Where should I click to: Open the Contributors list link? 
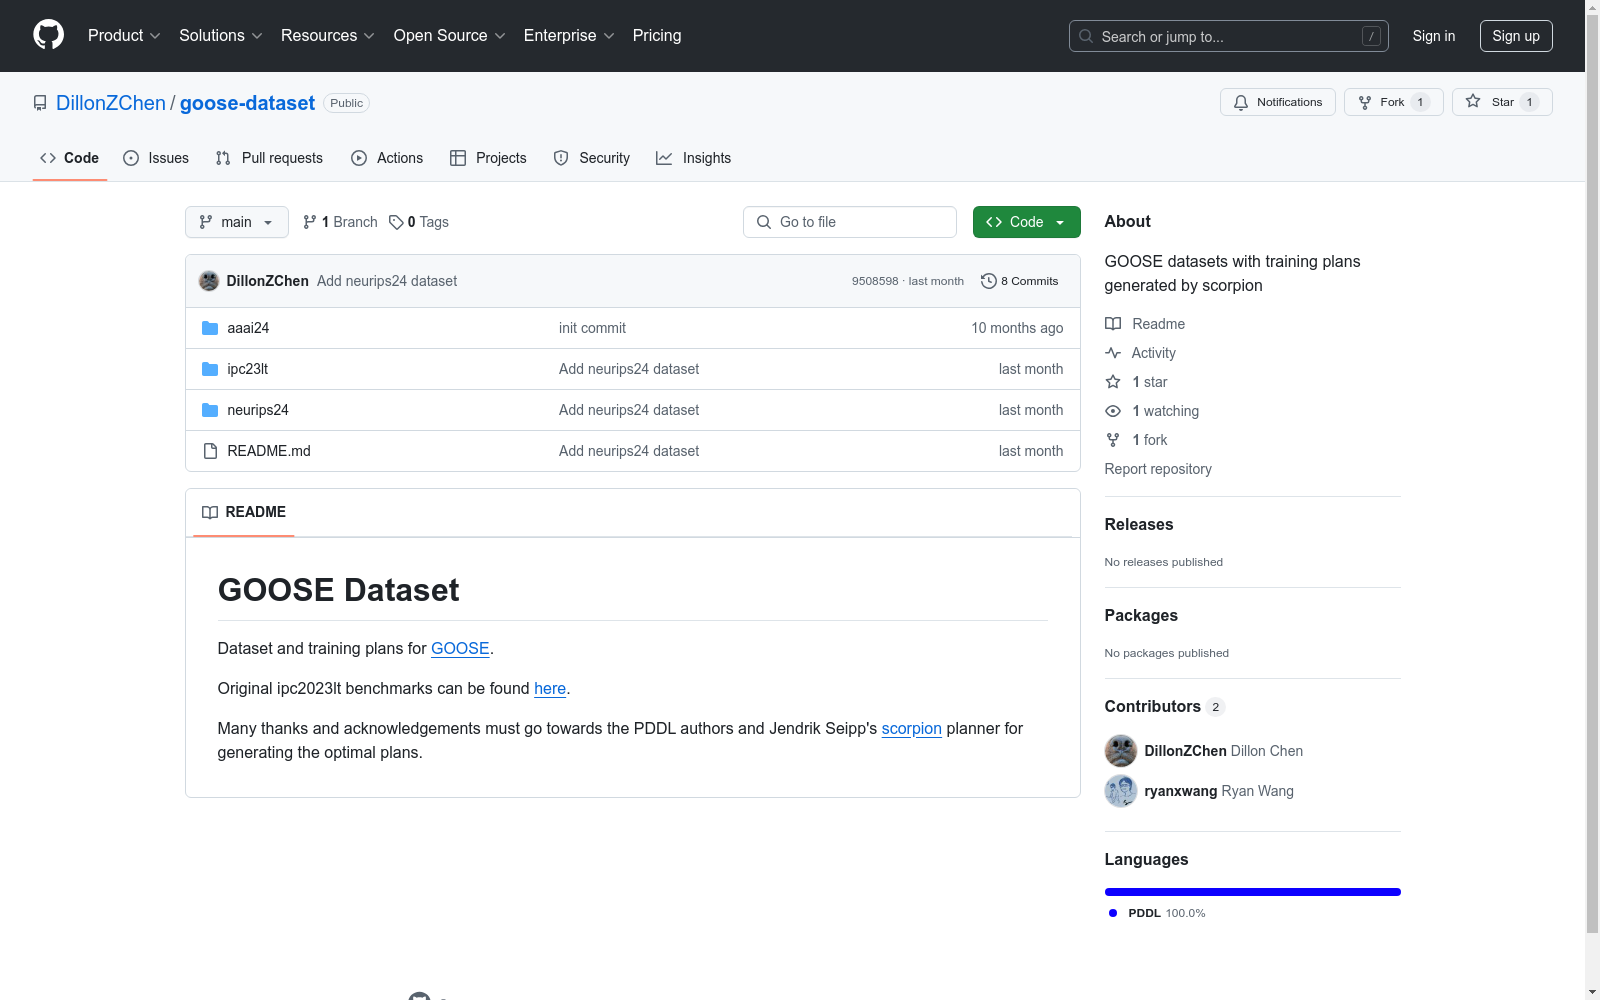pos(1165,706)
